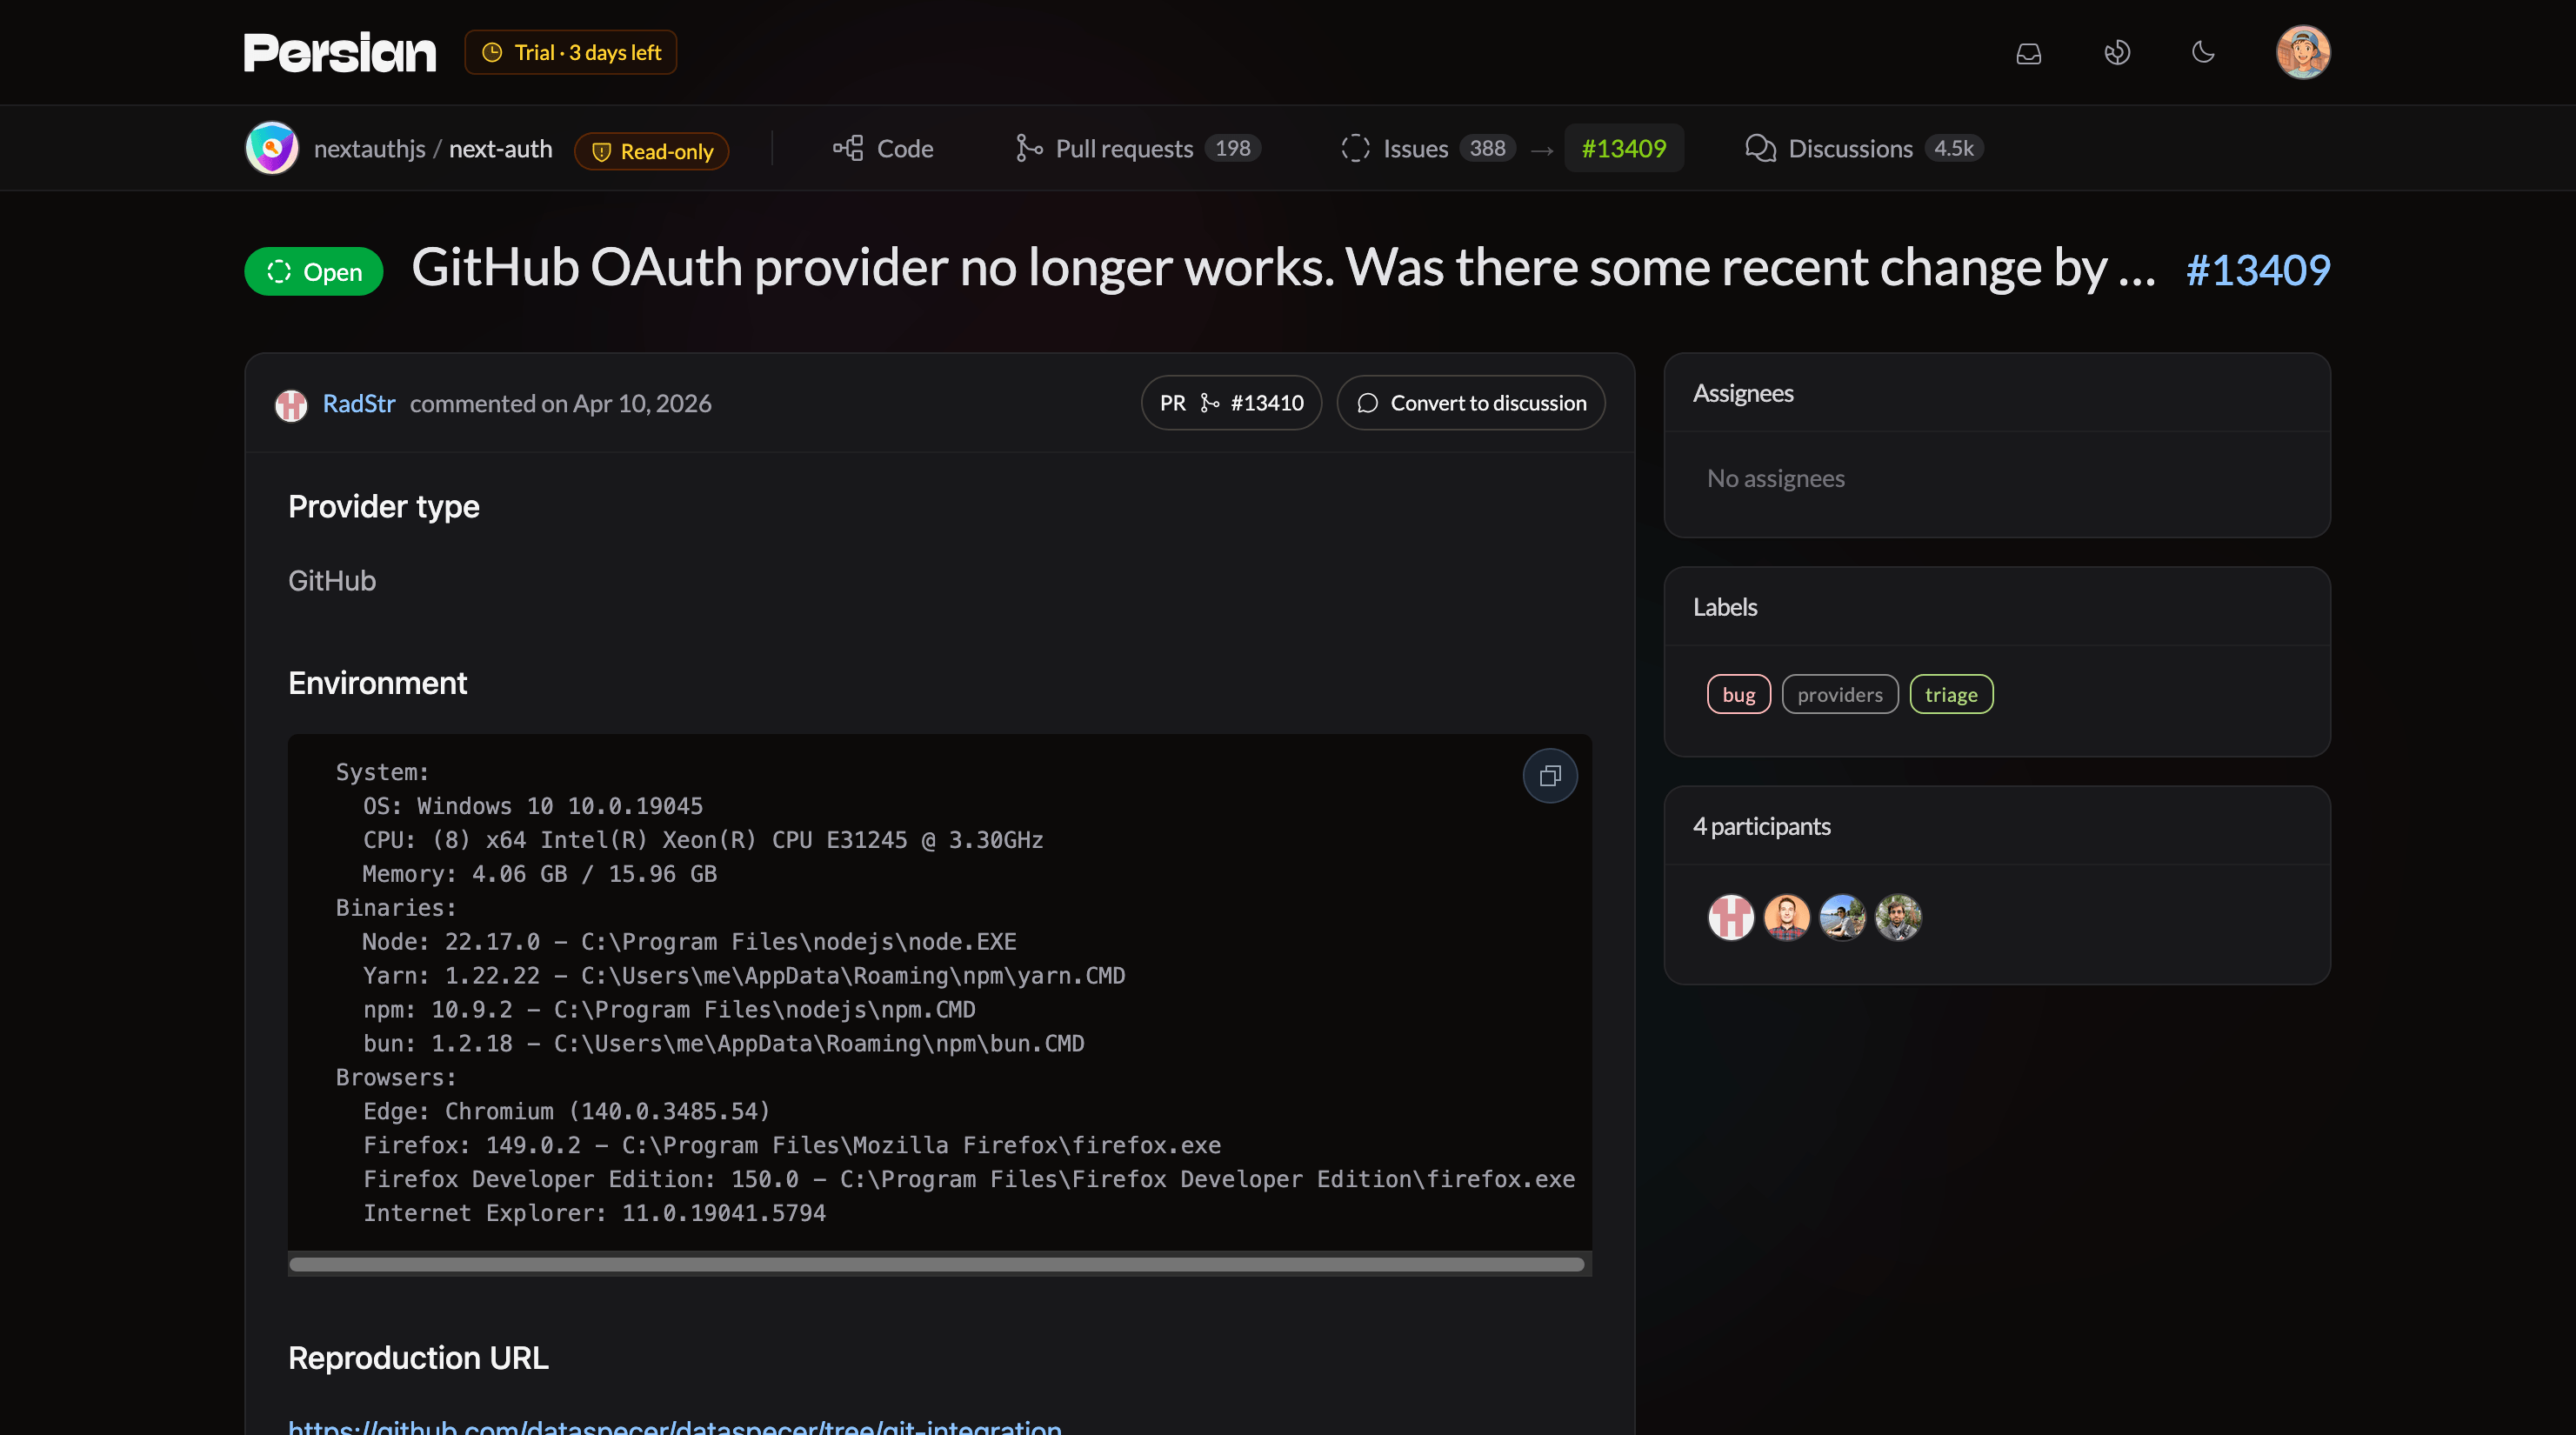The height and width of the screenshot is (1435, 2576).
Task: Click the "Node: 22.17.0" line in code
Action: 689,942
